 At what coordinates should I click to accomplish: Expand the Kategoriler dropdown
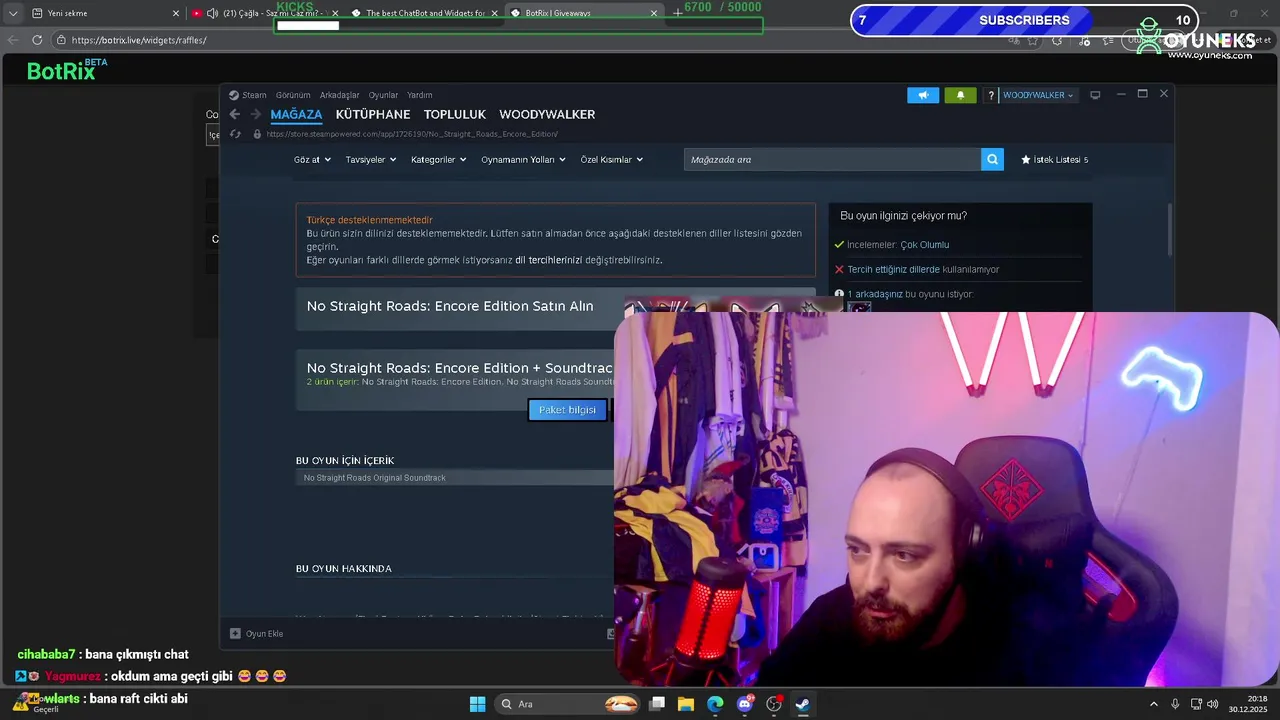[x=439, y=159]
